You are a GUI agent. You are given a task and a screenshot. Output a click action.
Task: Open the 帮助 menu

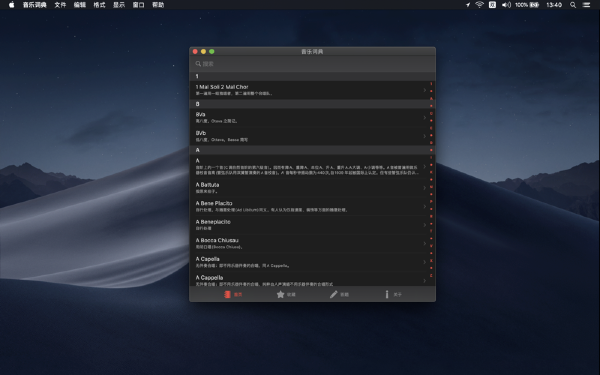[x=158, y=5]
